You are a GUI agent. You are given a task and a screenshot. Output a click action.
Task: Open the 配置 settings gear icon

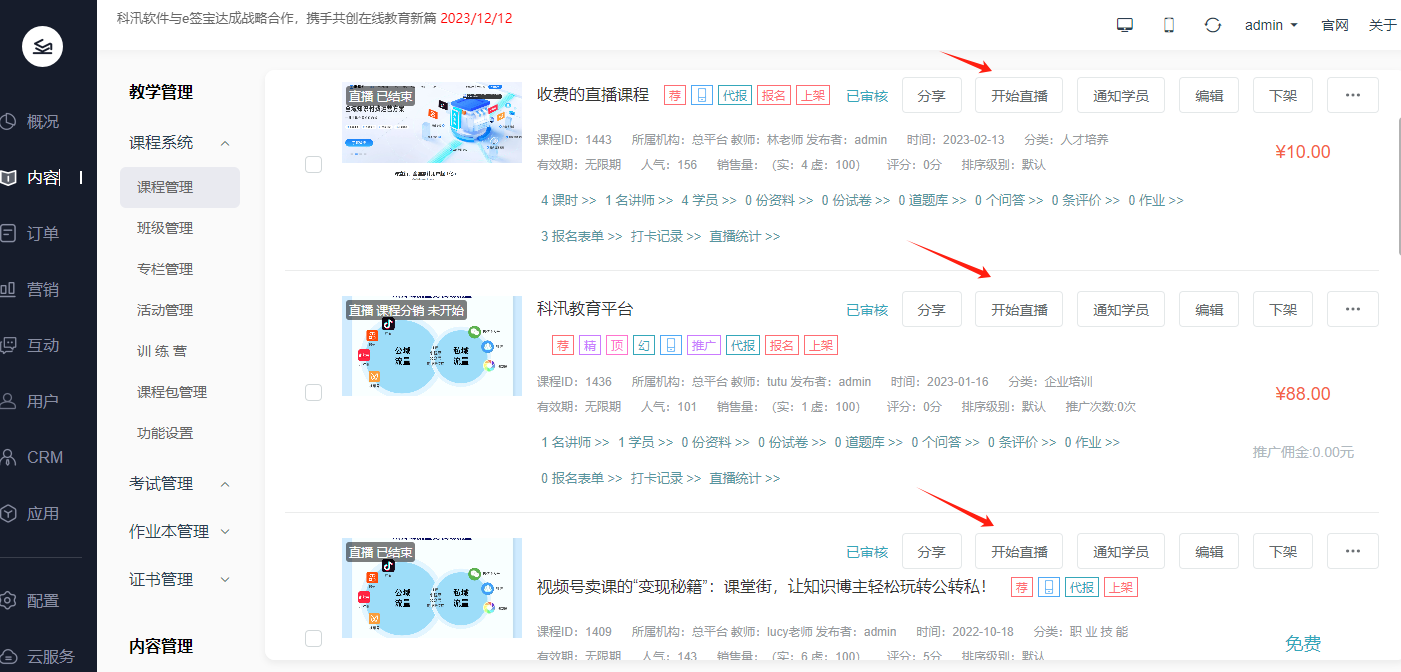pyautogui.click(x=9, y=602)
